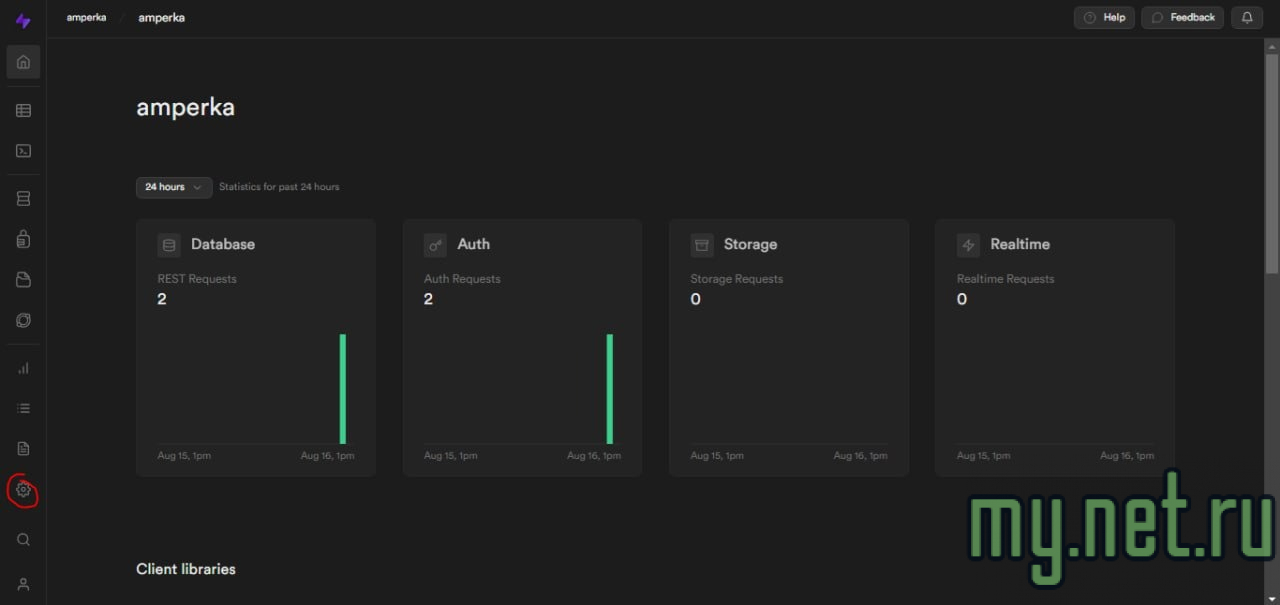Screen dimensions: 1280x605
Task: Open the SQL Editor icon
Action: click(x=23, y=151)
